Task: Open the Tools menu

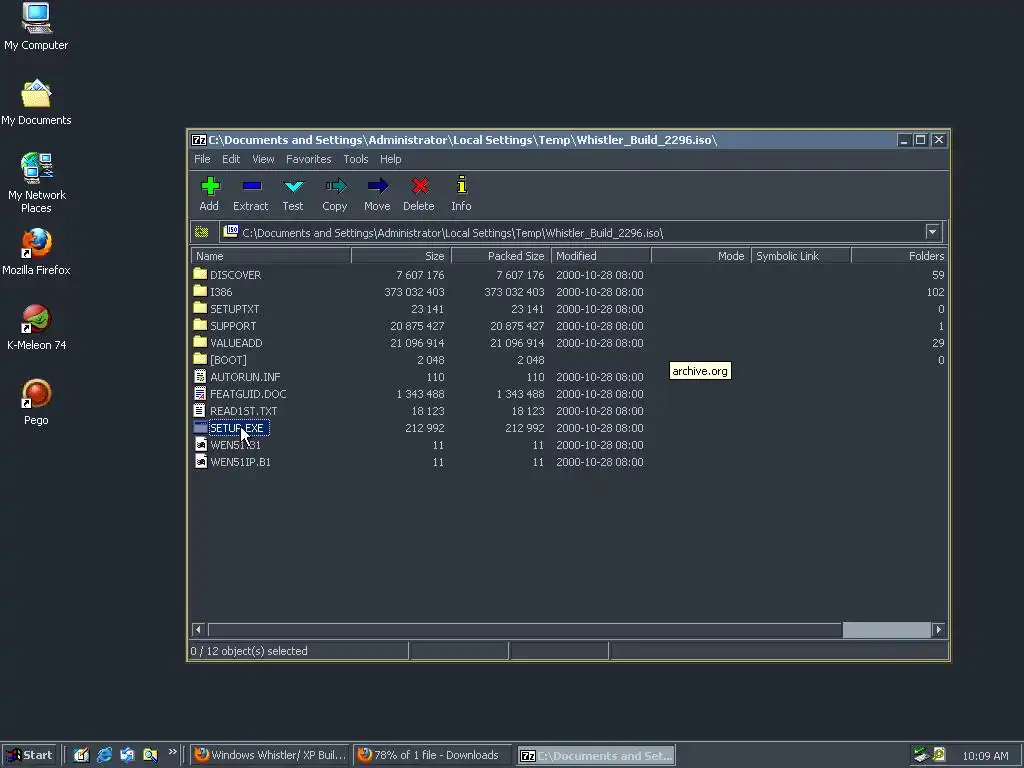Action: coord(356,159)
